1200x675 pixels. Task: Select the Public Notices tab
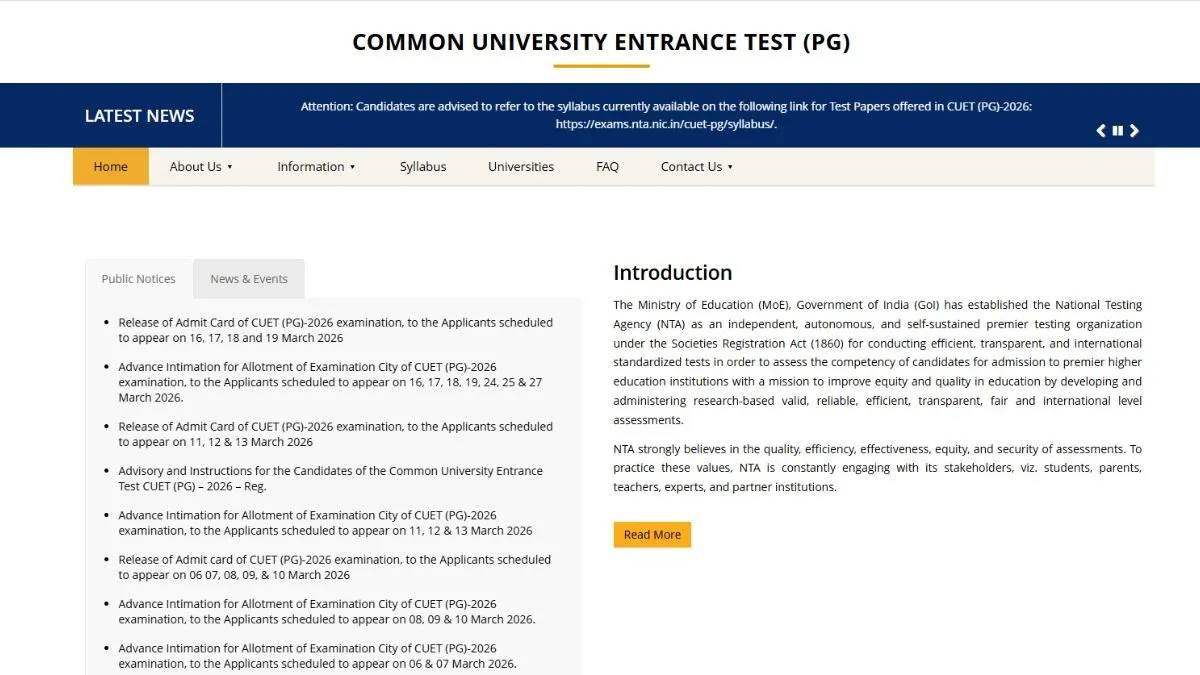tap(139, 279)
